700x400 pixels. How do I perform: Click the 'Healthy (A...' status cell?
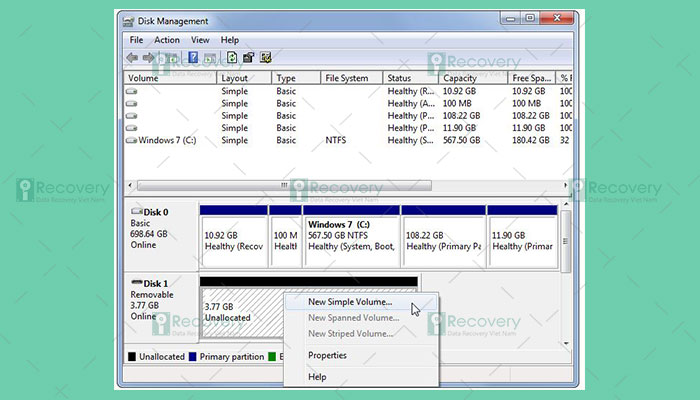[411, 104]
